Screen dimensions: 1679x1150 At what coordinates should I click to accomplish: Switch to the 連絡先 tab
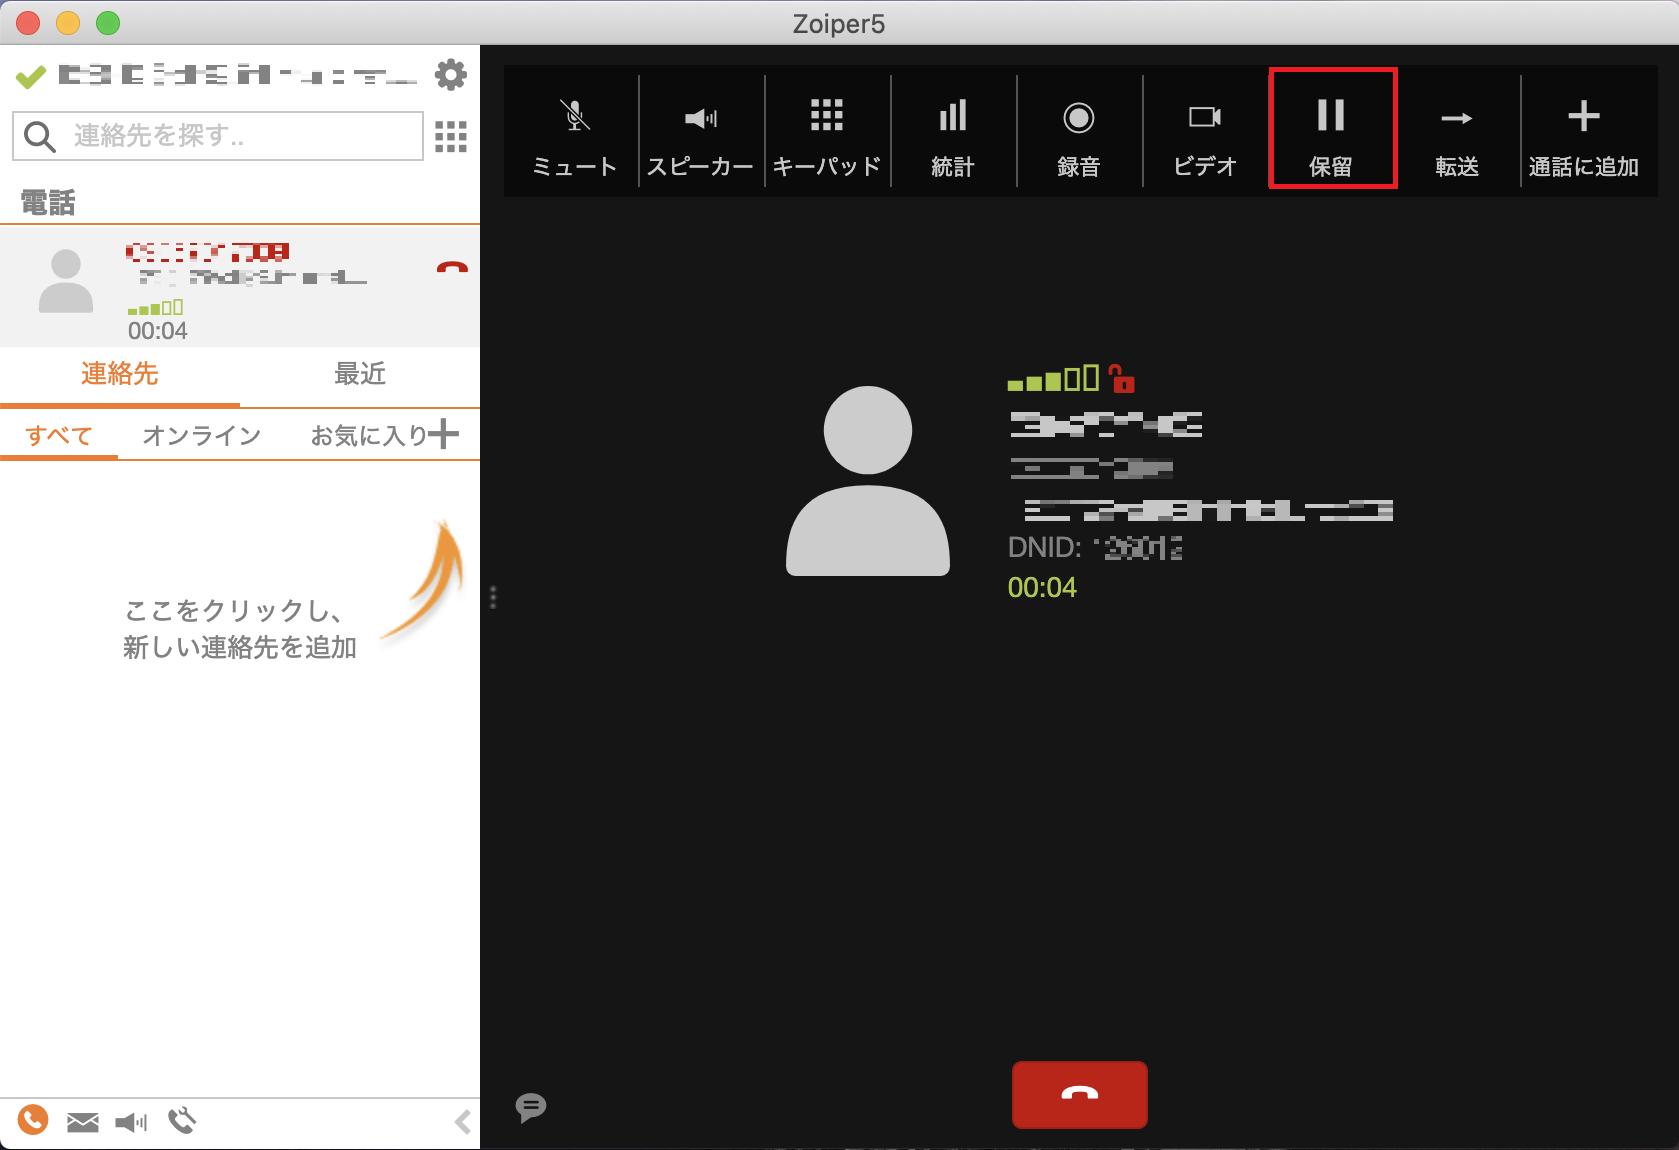click(120, 374)
